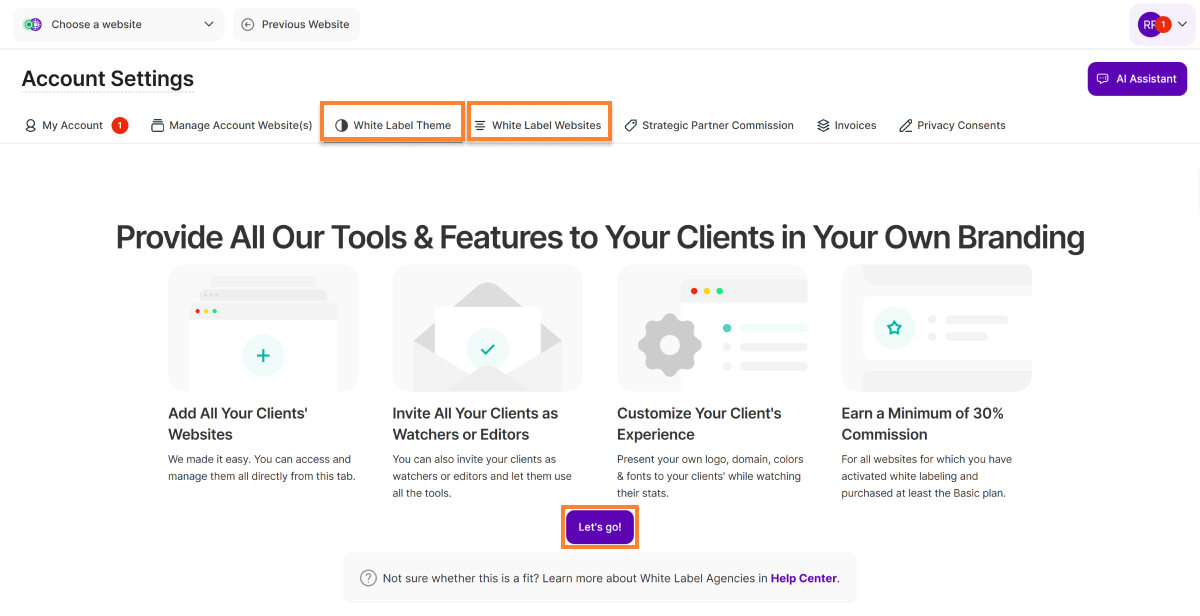Expand the Choose a website dropdown

208,24
